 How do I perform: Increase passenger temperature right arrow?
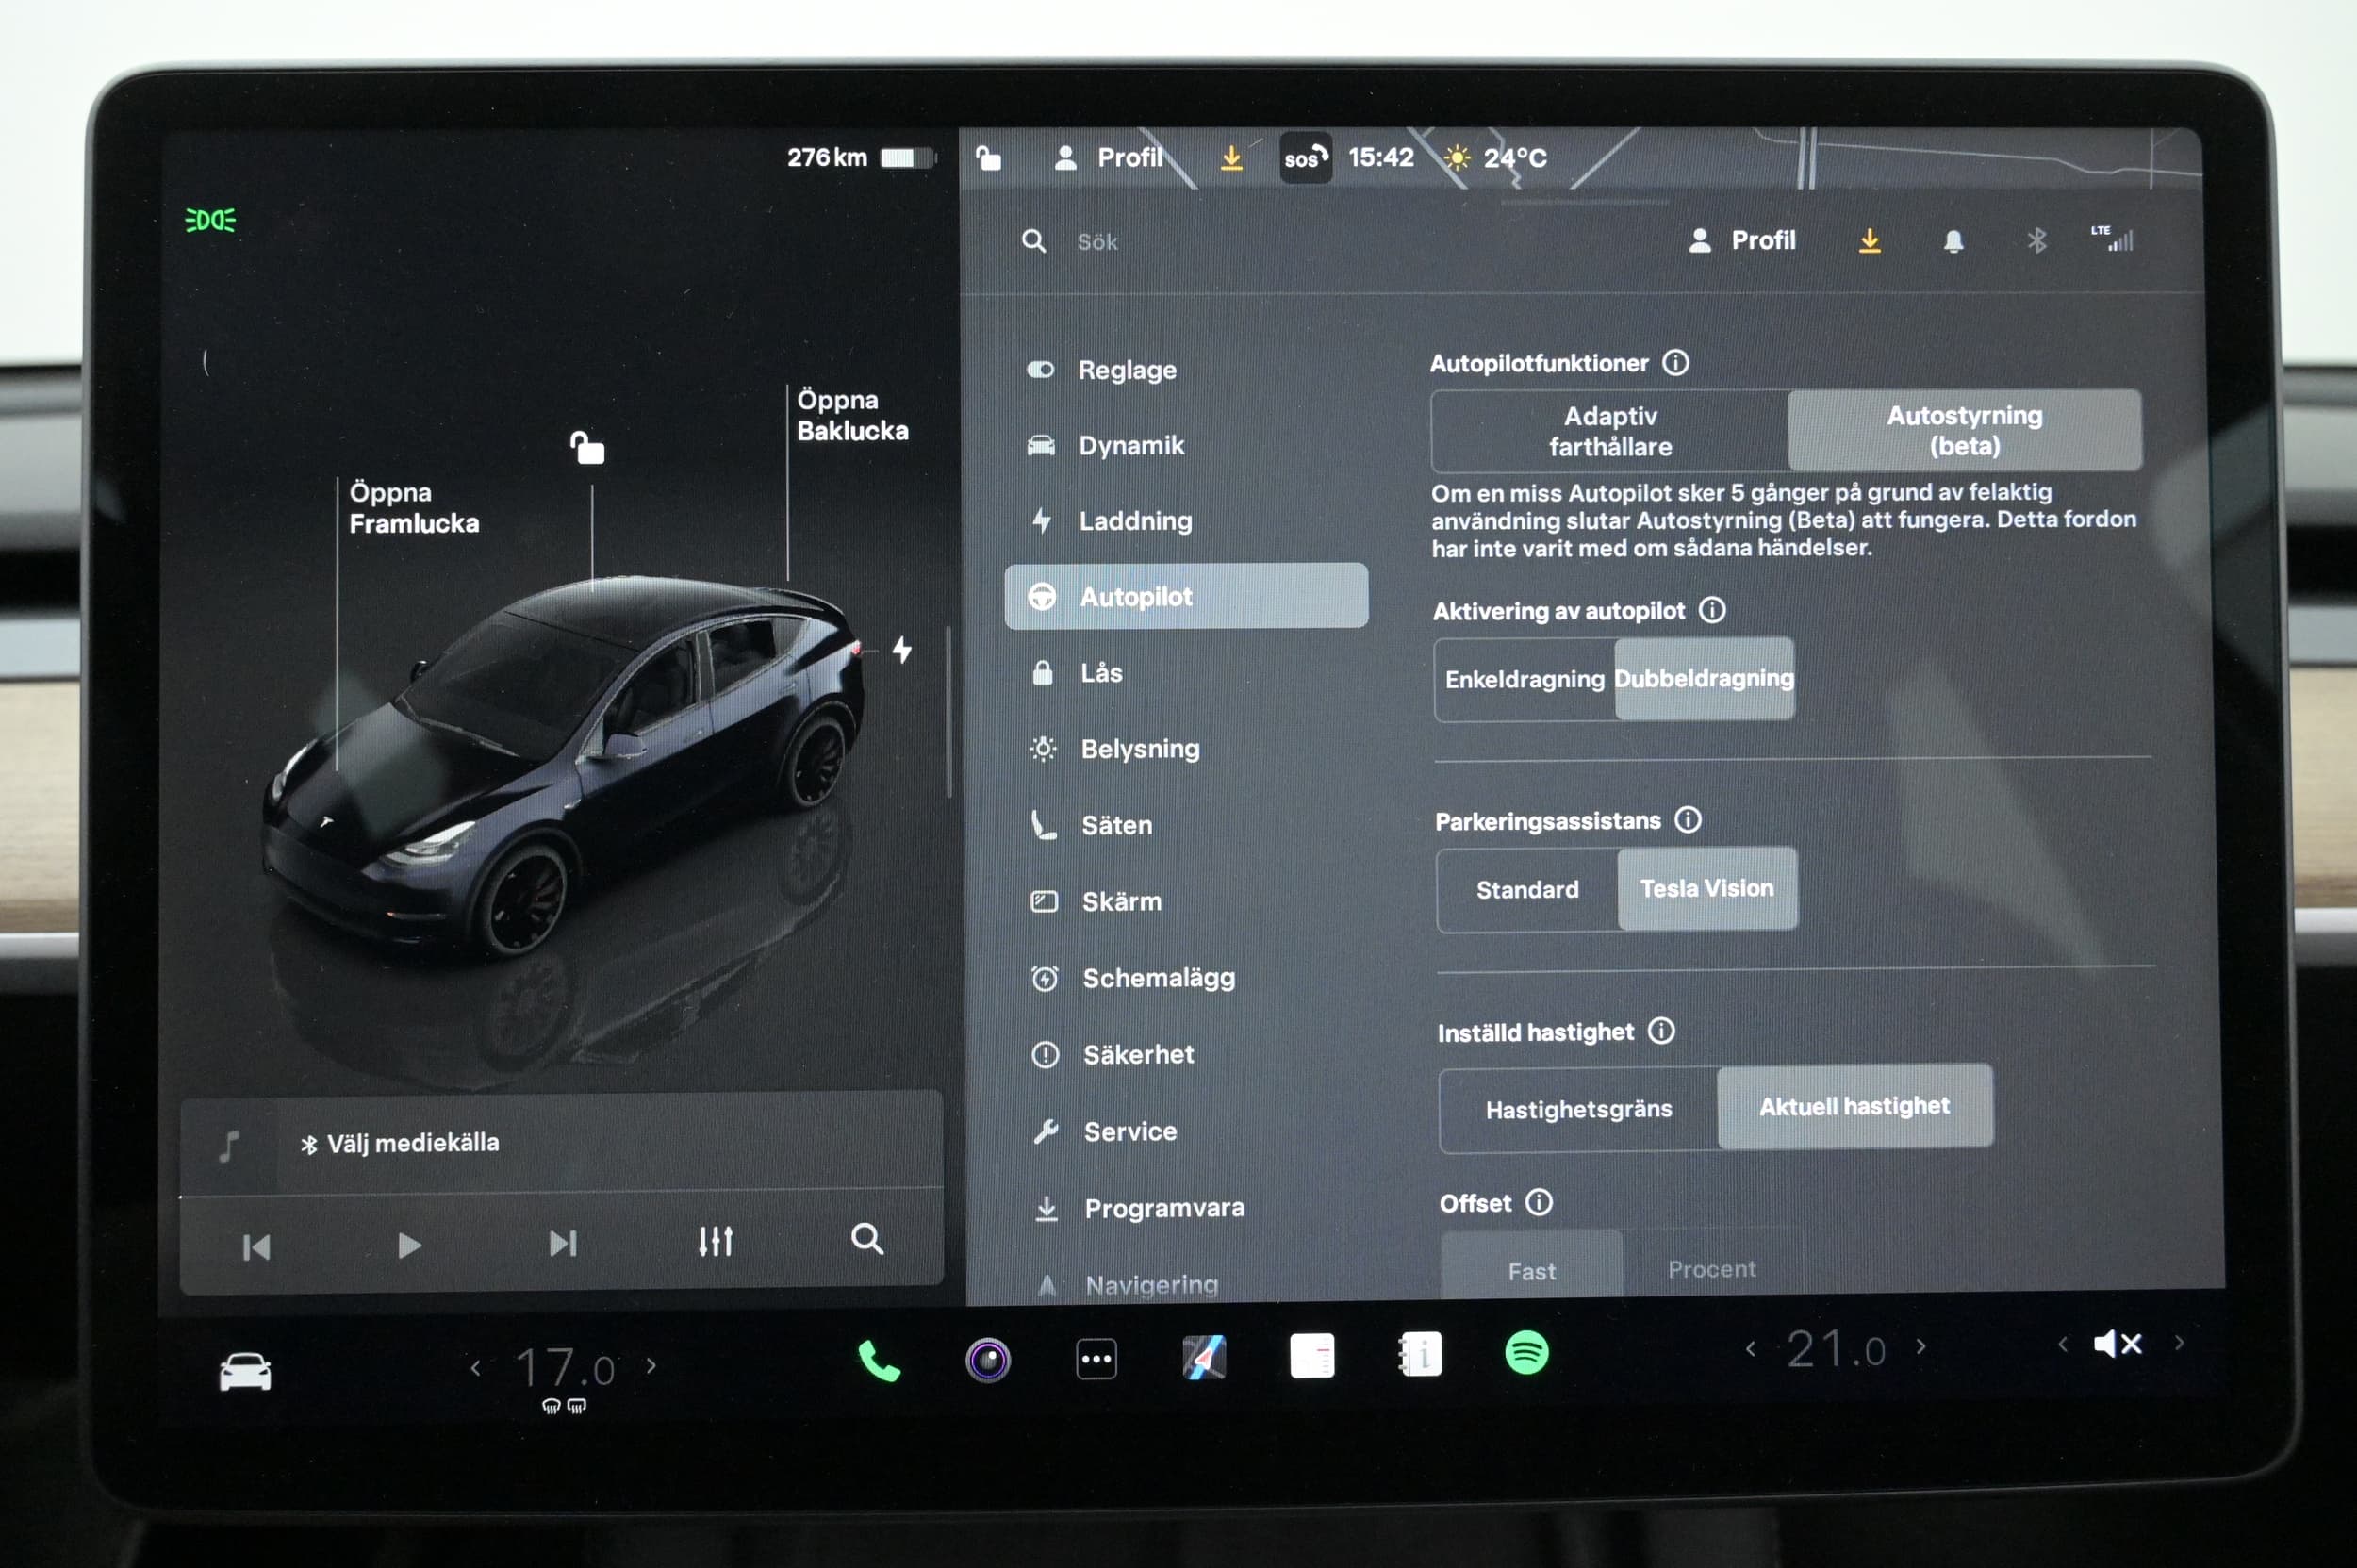[1921, 1346]
